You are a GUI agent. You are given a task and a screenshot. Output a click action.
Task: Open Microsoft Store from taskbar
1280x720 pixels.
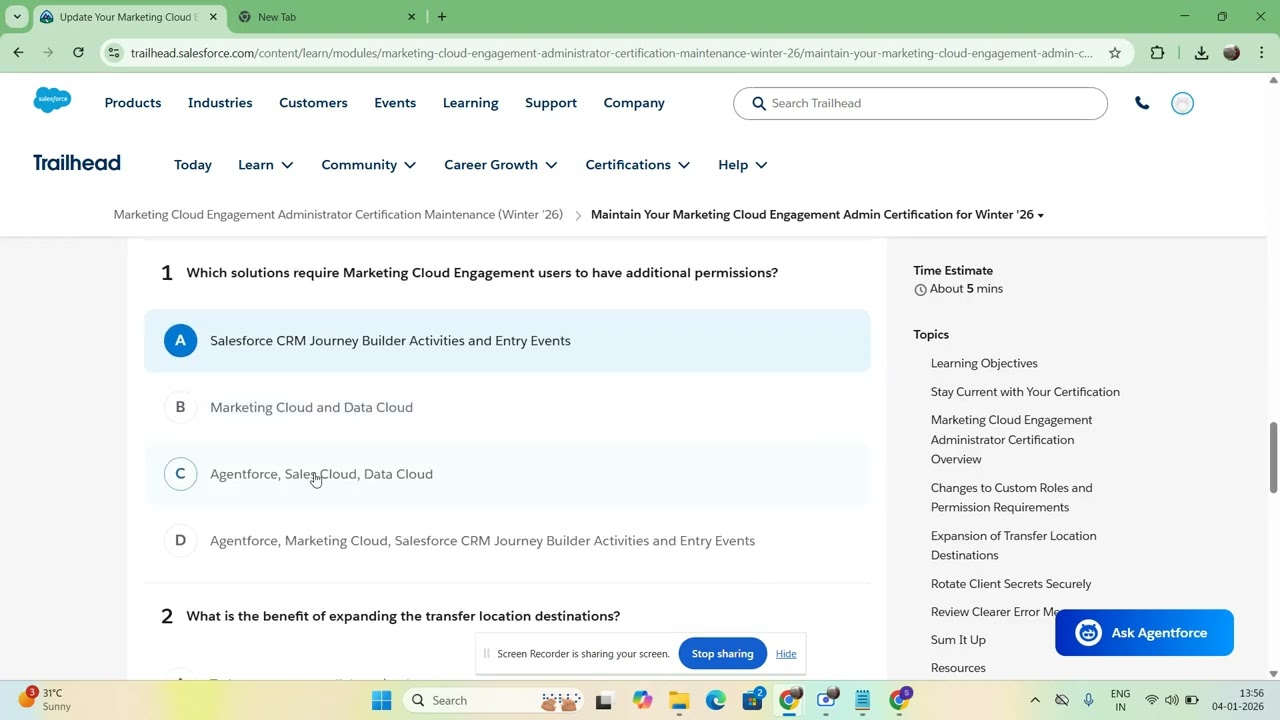click(753, 700)
